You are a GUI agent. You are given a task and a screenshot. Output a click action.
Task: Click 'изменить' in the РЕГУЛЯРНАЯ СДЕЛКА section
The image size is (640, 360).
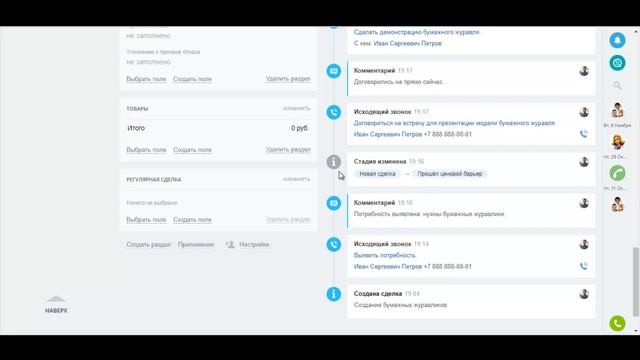click(x=296, y=179)
